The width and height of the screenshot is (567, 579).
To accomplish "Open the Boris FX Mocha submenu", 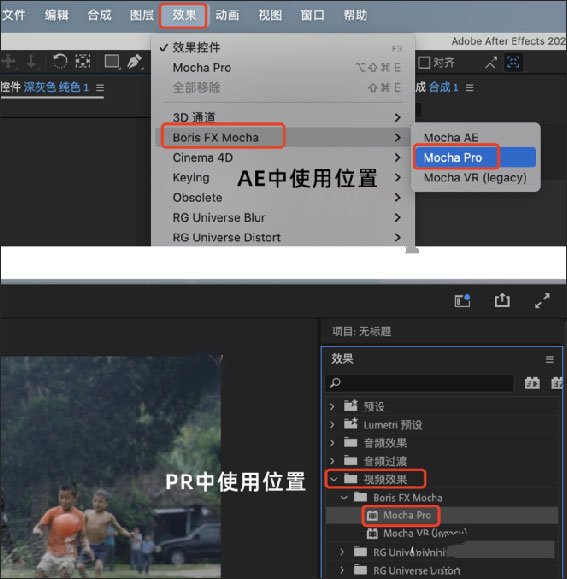I will click(283, 137).
